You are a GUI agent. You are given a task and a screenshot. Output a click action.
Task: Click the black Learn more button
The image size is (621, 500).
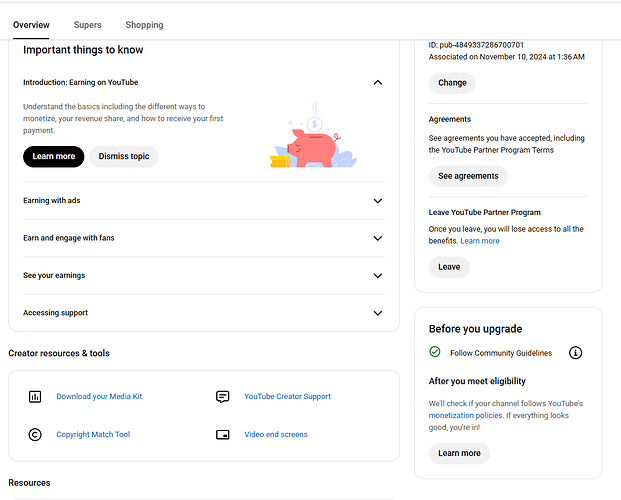pyautogui.click(x=53, y=156)
